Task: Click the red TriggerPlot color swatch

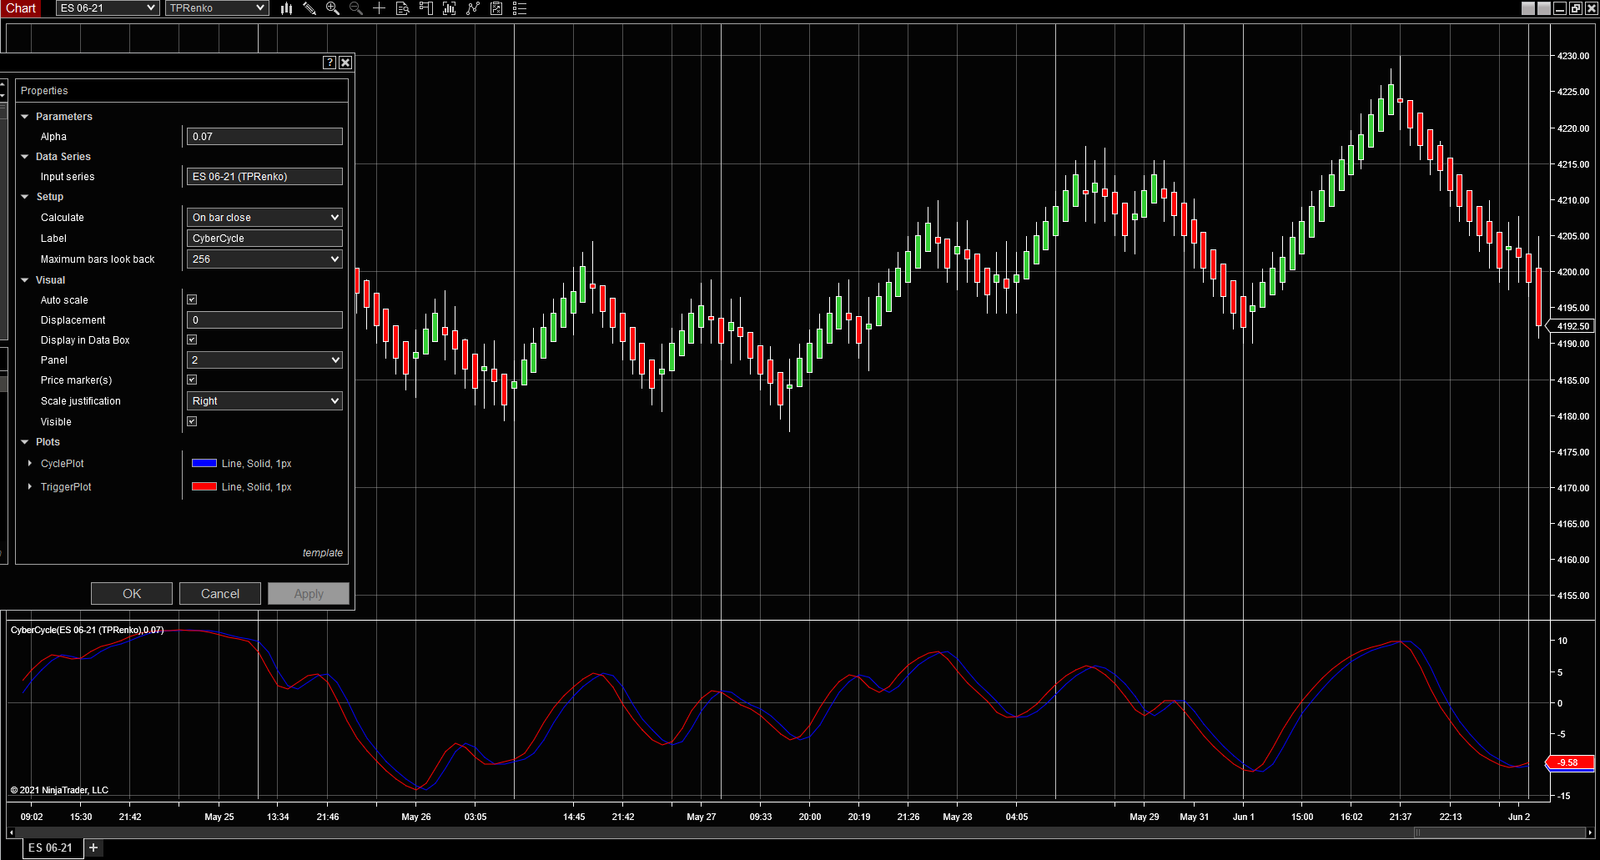Action: pos(204,487)
